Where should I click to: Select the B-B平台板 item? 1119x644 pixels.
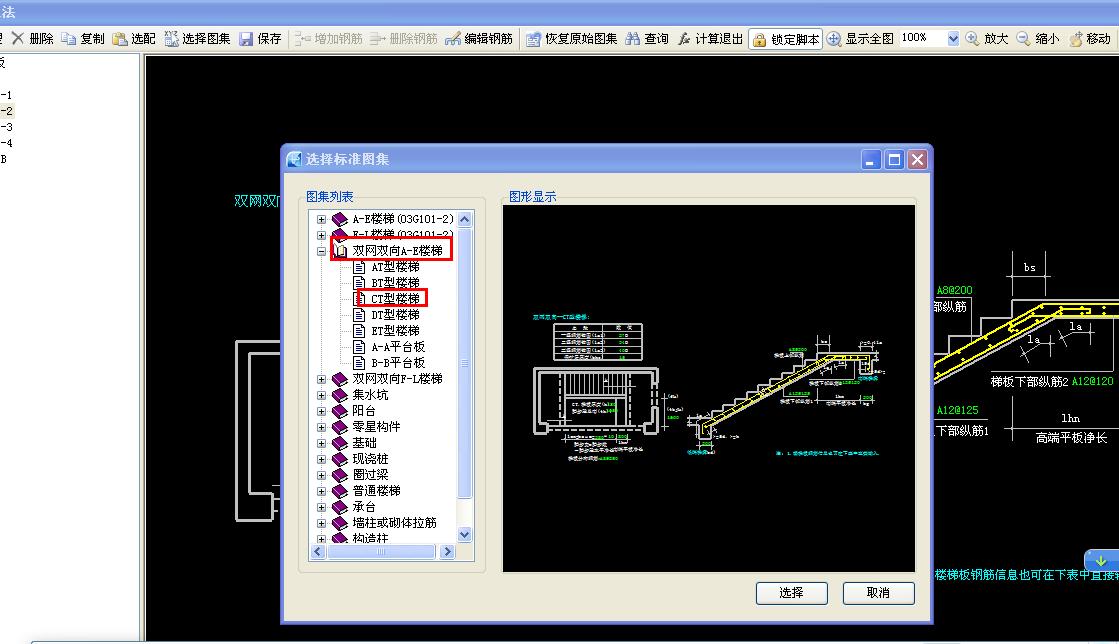[x=398, y=363]
